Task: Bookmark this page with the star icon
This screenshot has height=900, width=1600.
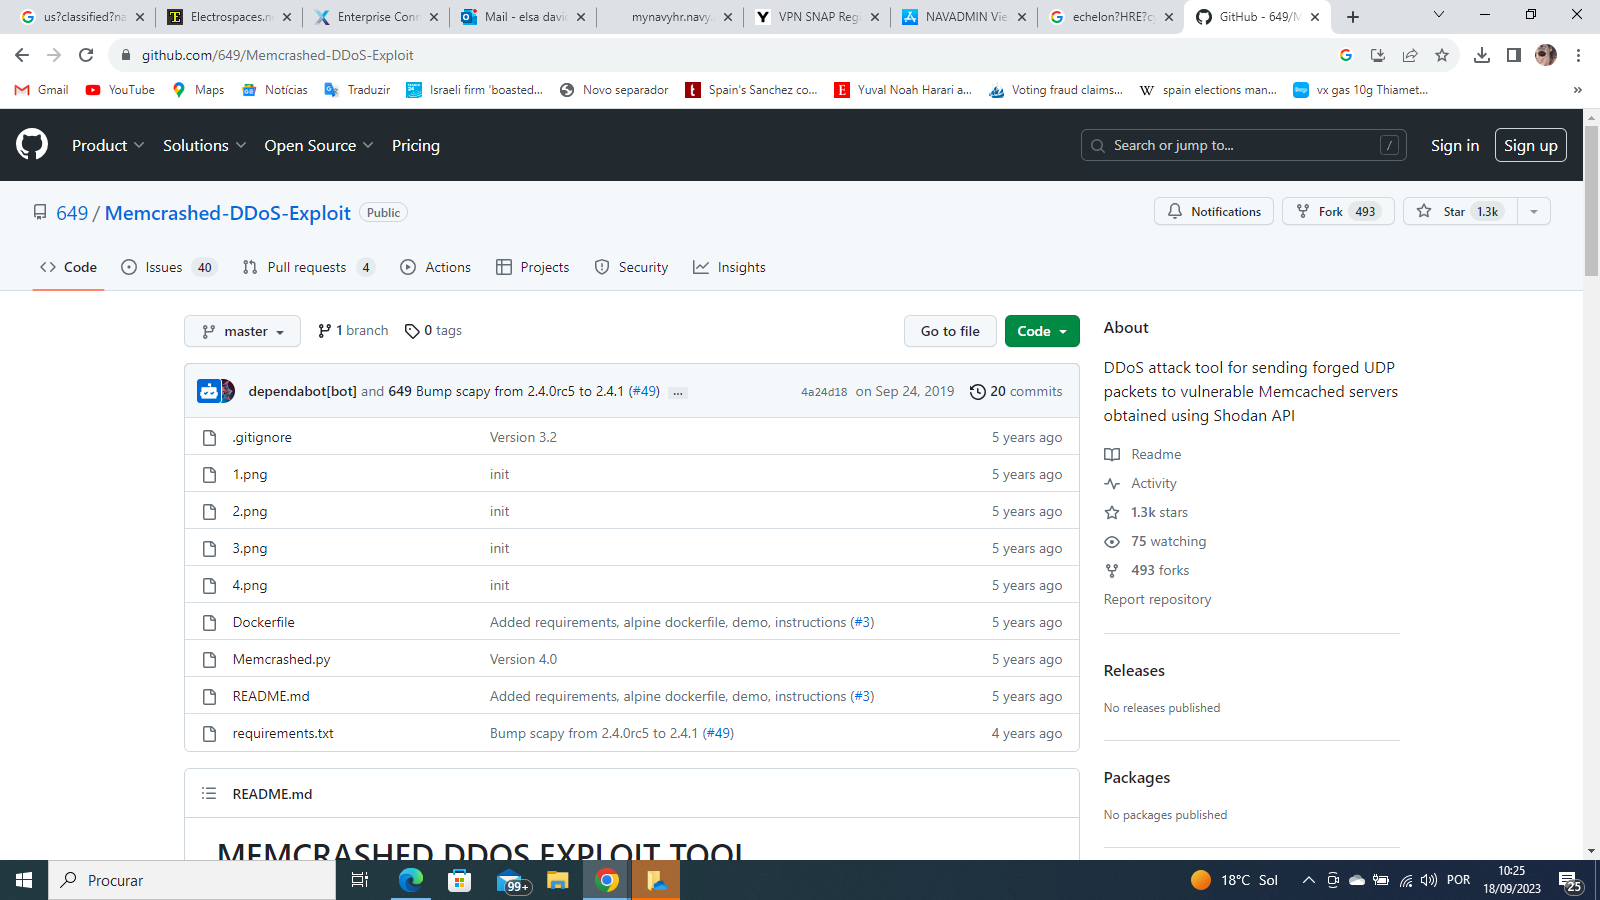Action: click(1441, 55)
